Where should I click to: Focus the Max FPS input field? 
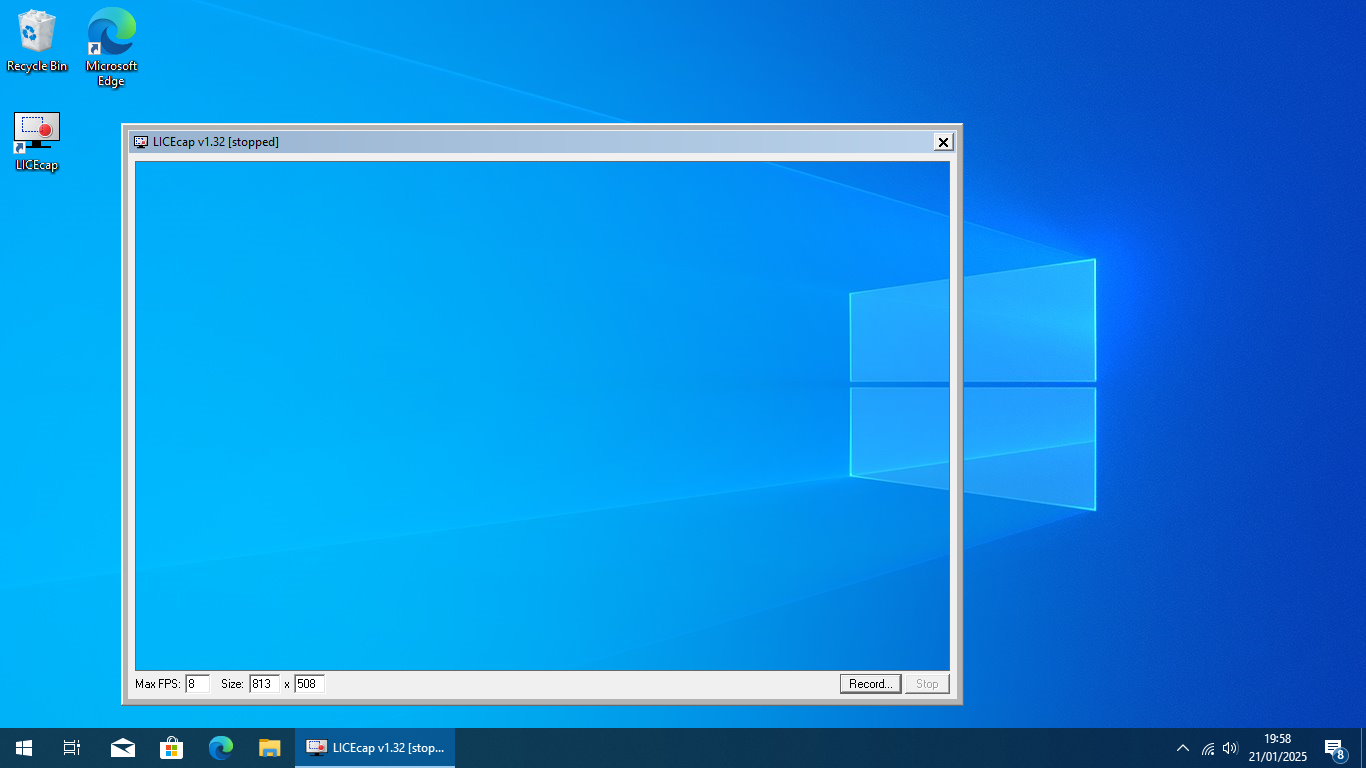197,684
